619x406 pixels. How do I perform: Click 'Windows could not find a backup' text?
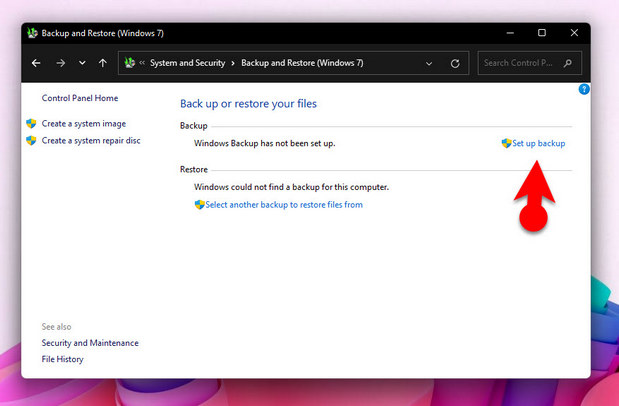click(291, 187)
